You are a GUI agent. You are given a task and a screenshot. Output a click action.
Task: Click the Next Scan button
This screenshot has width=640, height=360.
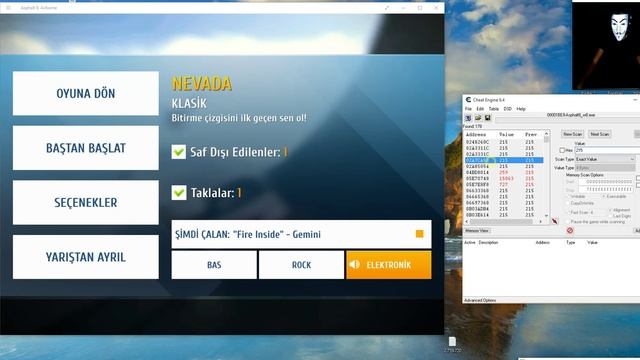(600, 134)
